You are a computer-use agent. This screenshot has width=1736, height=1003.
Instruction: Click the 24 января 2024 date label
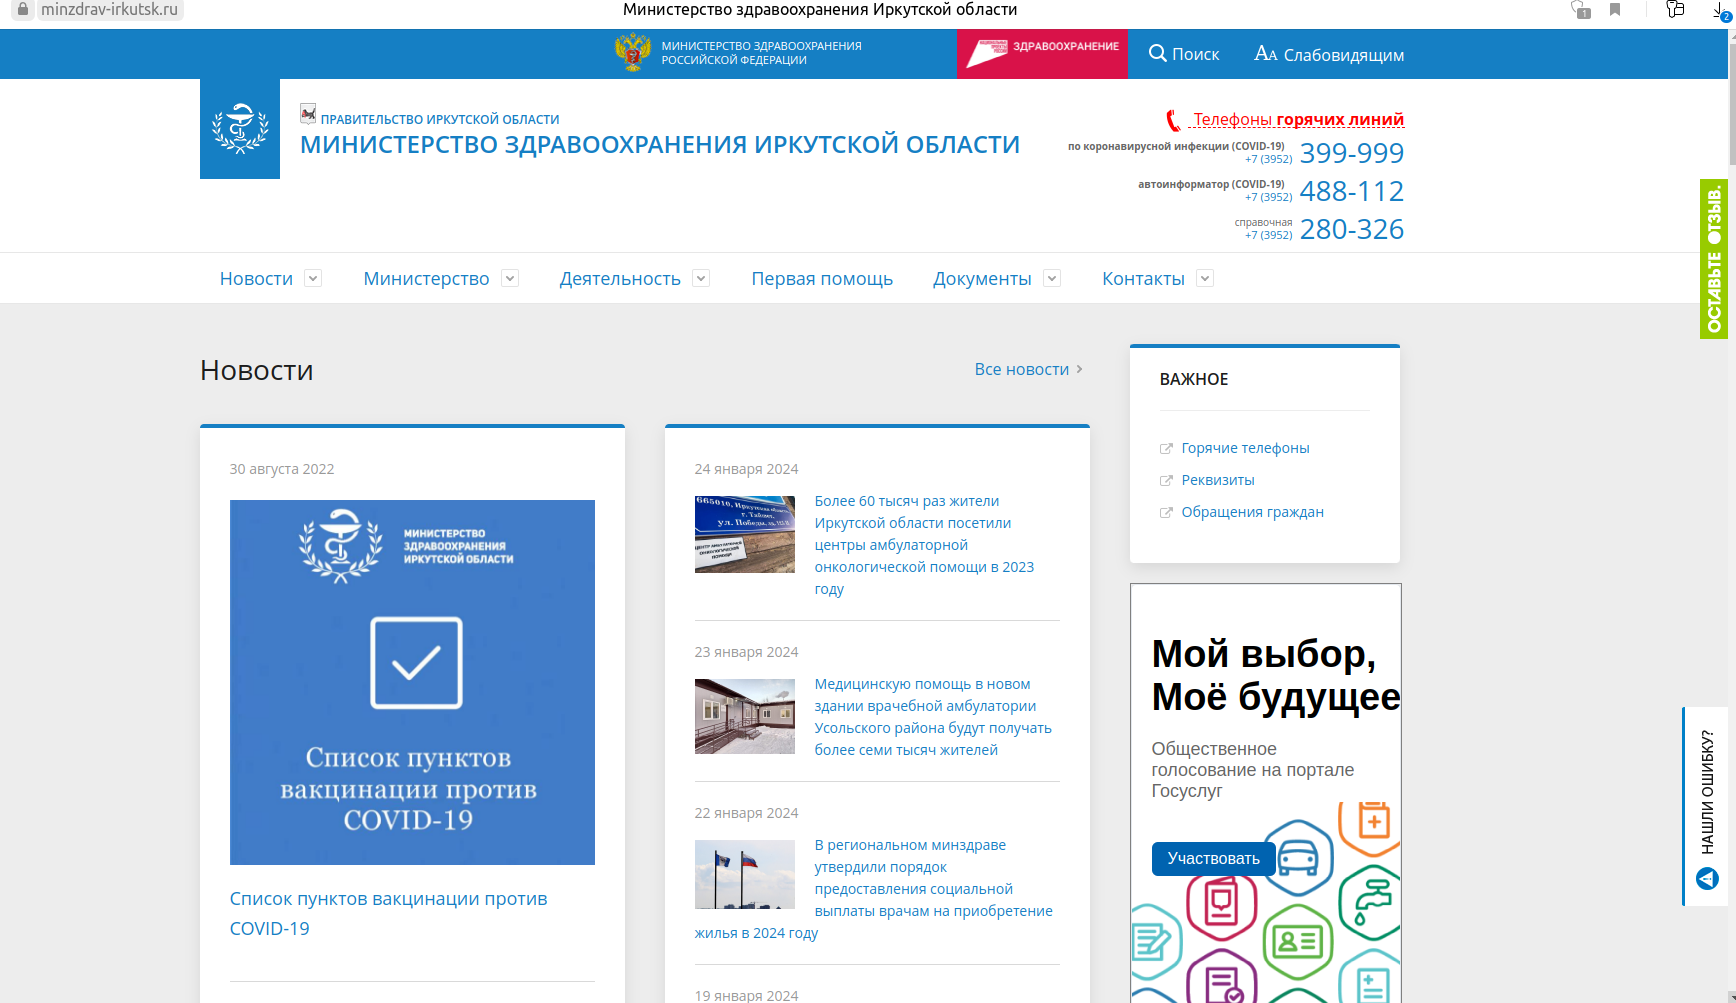click(746, 469)
